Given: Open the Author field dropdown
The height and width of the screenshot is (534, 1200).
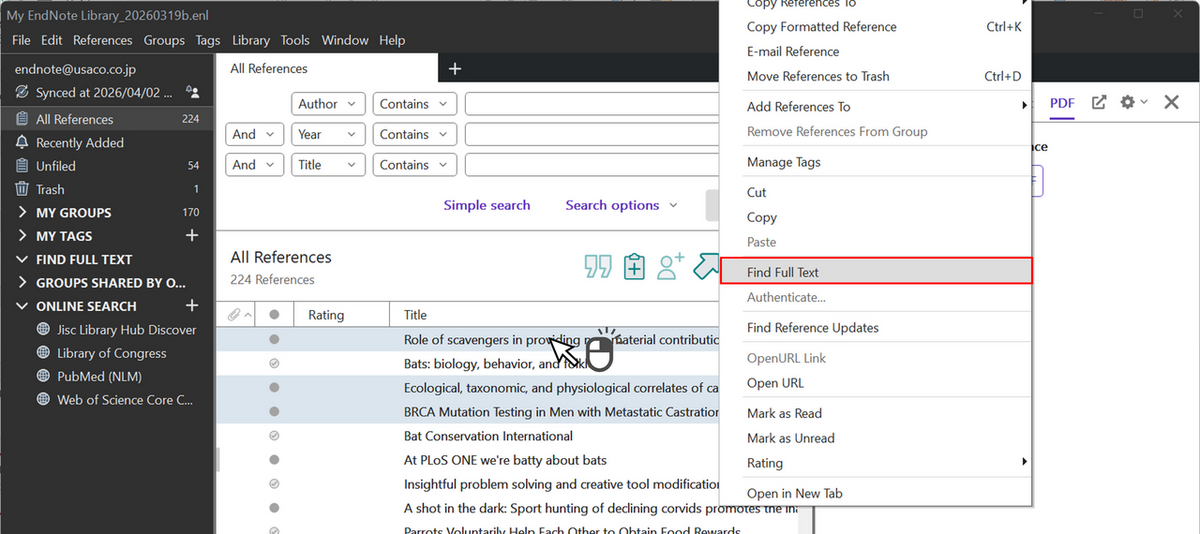Looking at the screenshot, I should tap(329, 104).
